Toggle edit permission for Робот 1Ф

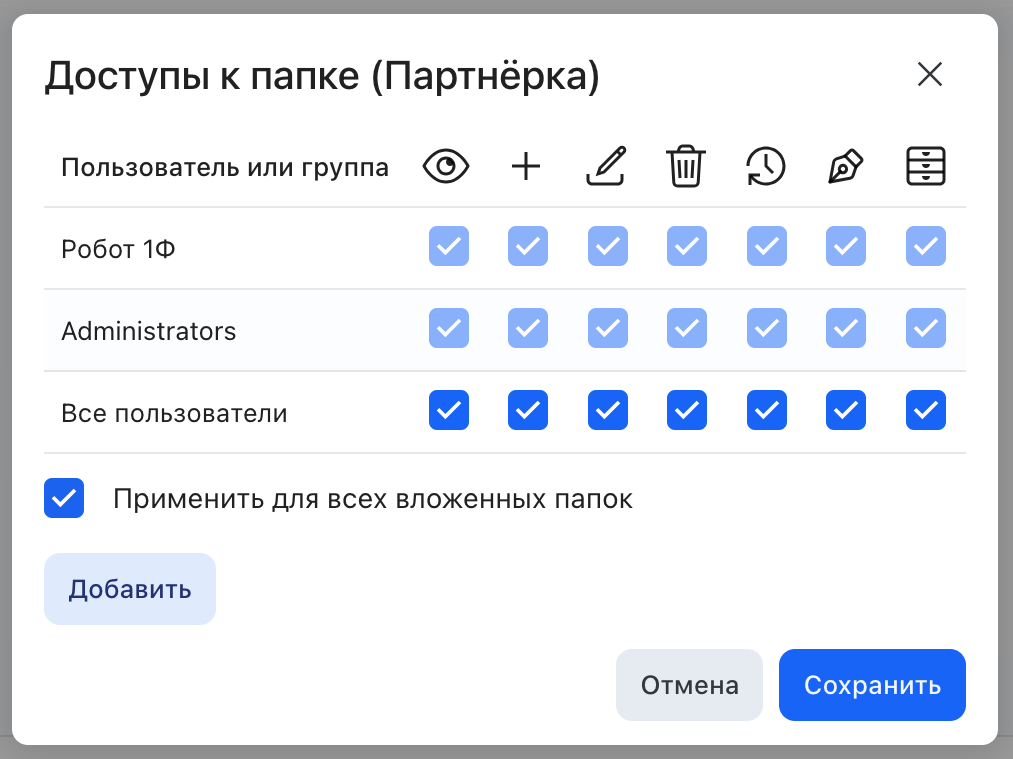click(x=608, y=246)
